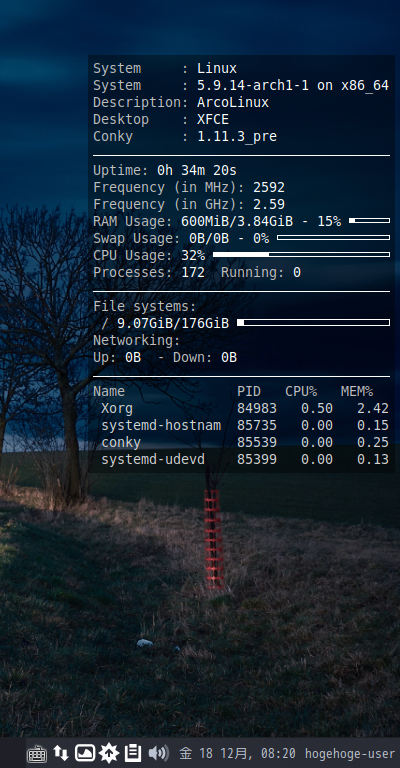Click the systemd-hostnam process entry

(161, 425)
